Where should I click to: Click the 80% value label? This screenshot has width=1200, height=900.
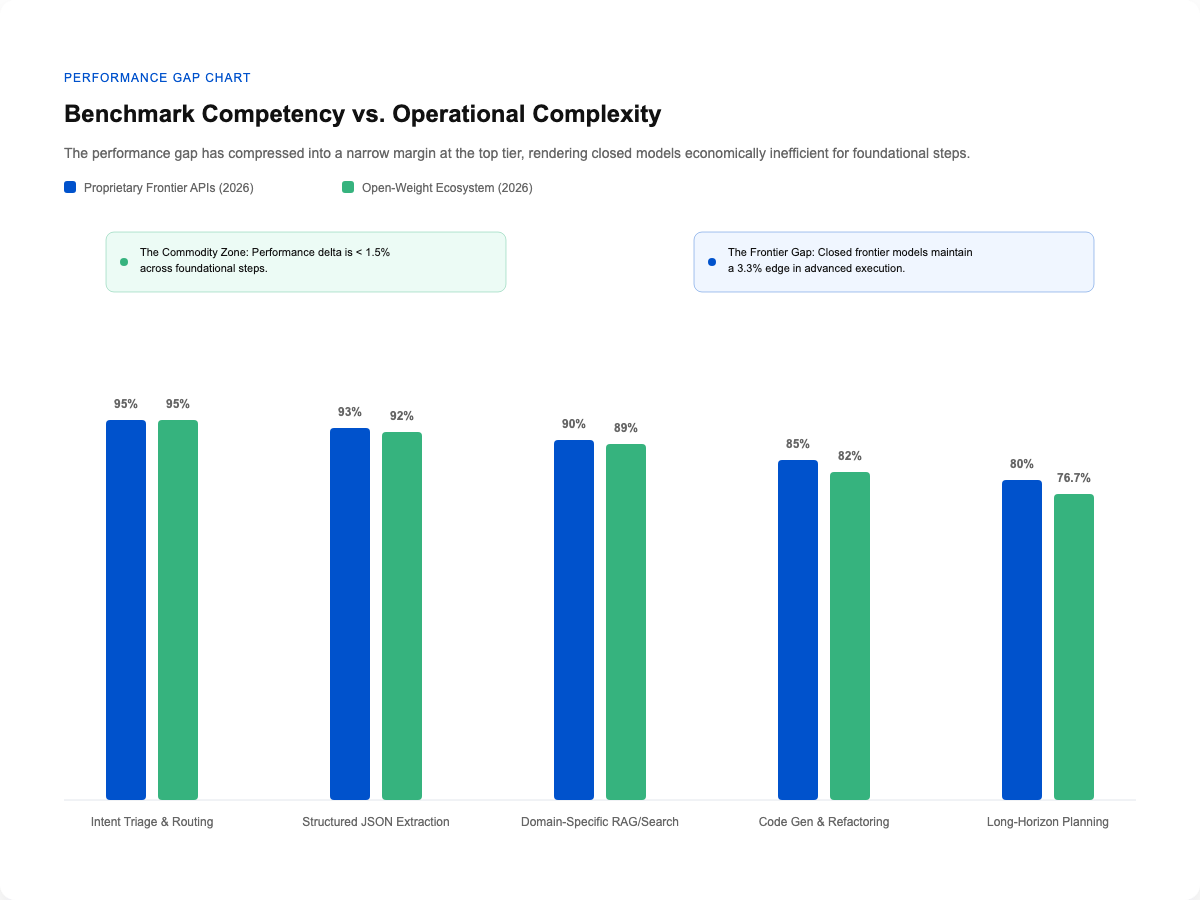[x=1022, y=464]
